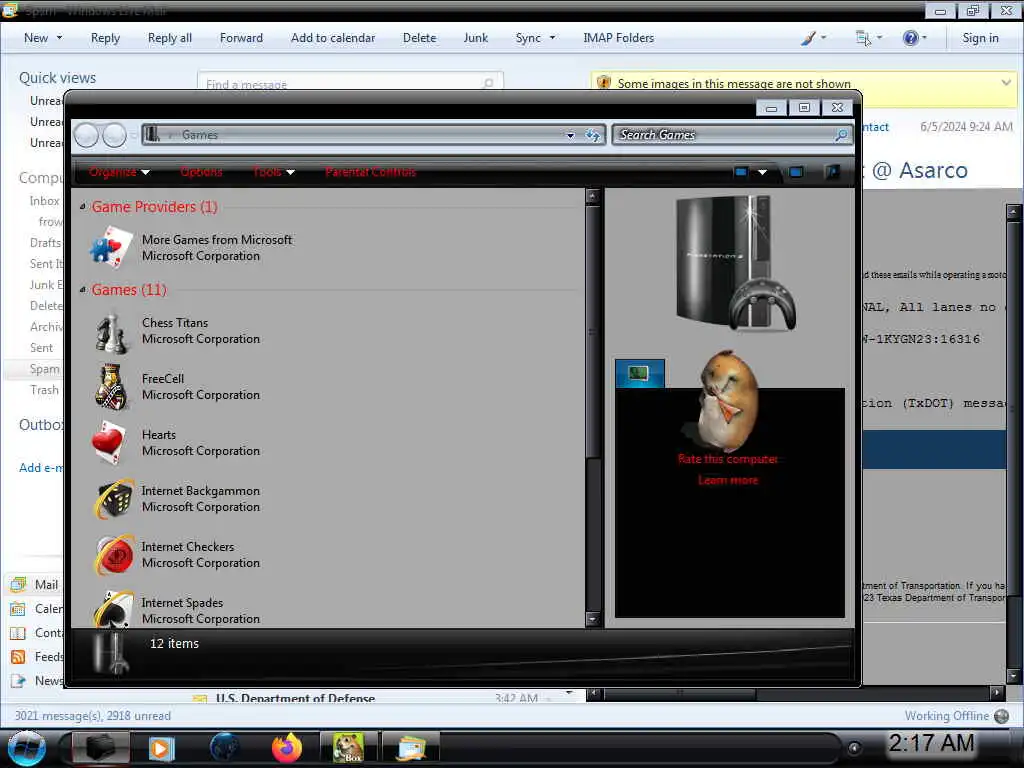
Task: Click the Feeds icon in Live Mail sidebar
Action: (x=18, y=657)
